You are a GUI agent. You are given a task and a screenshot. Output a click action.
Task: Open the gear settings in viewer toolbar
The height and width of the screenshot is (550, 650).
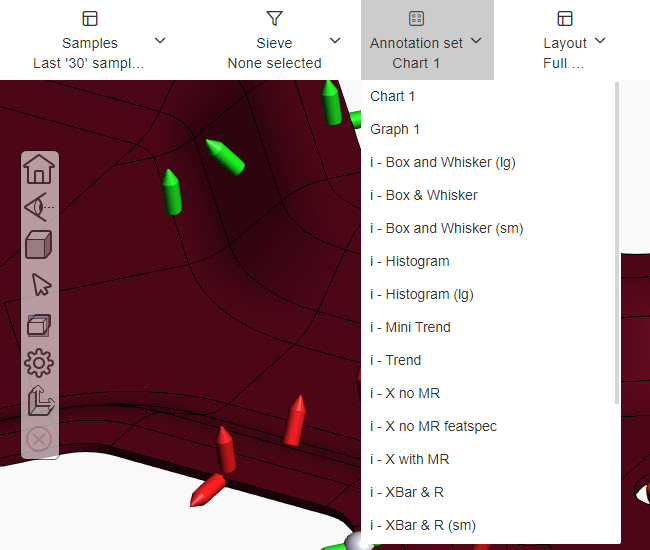[39, 363]
